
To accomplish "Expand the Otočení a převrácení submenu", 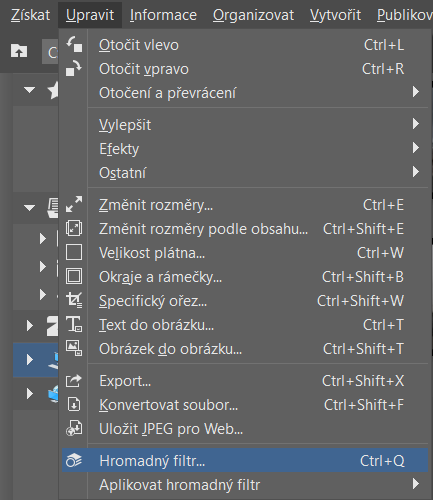I will click(415, 92).
